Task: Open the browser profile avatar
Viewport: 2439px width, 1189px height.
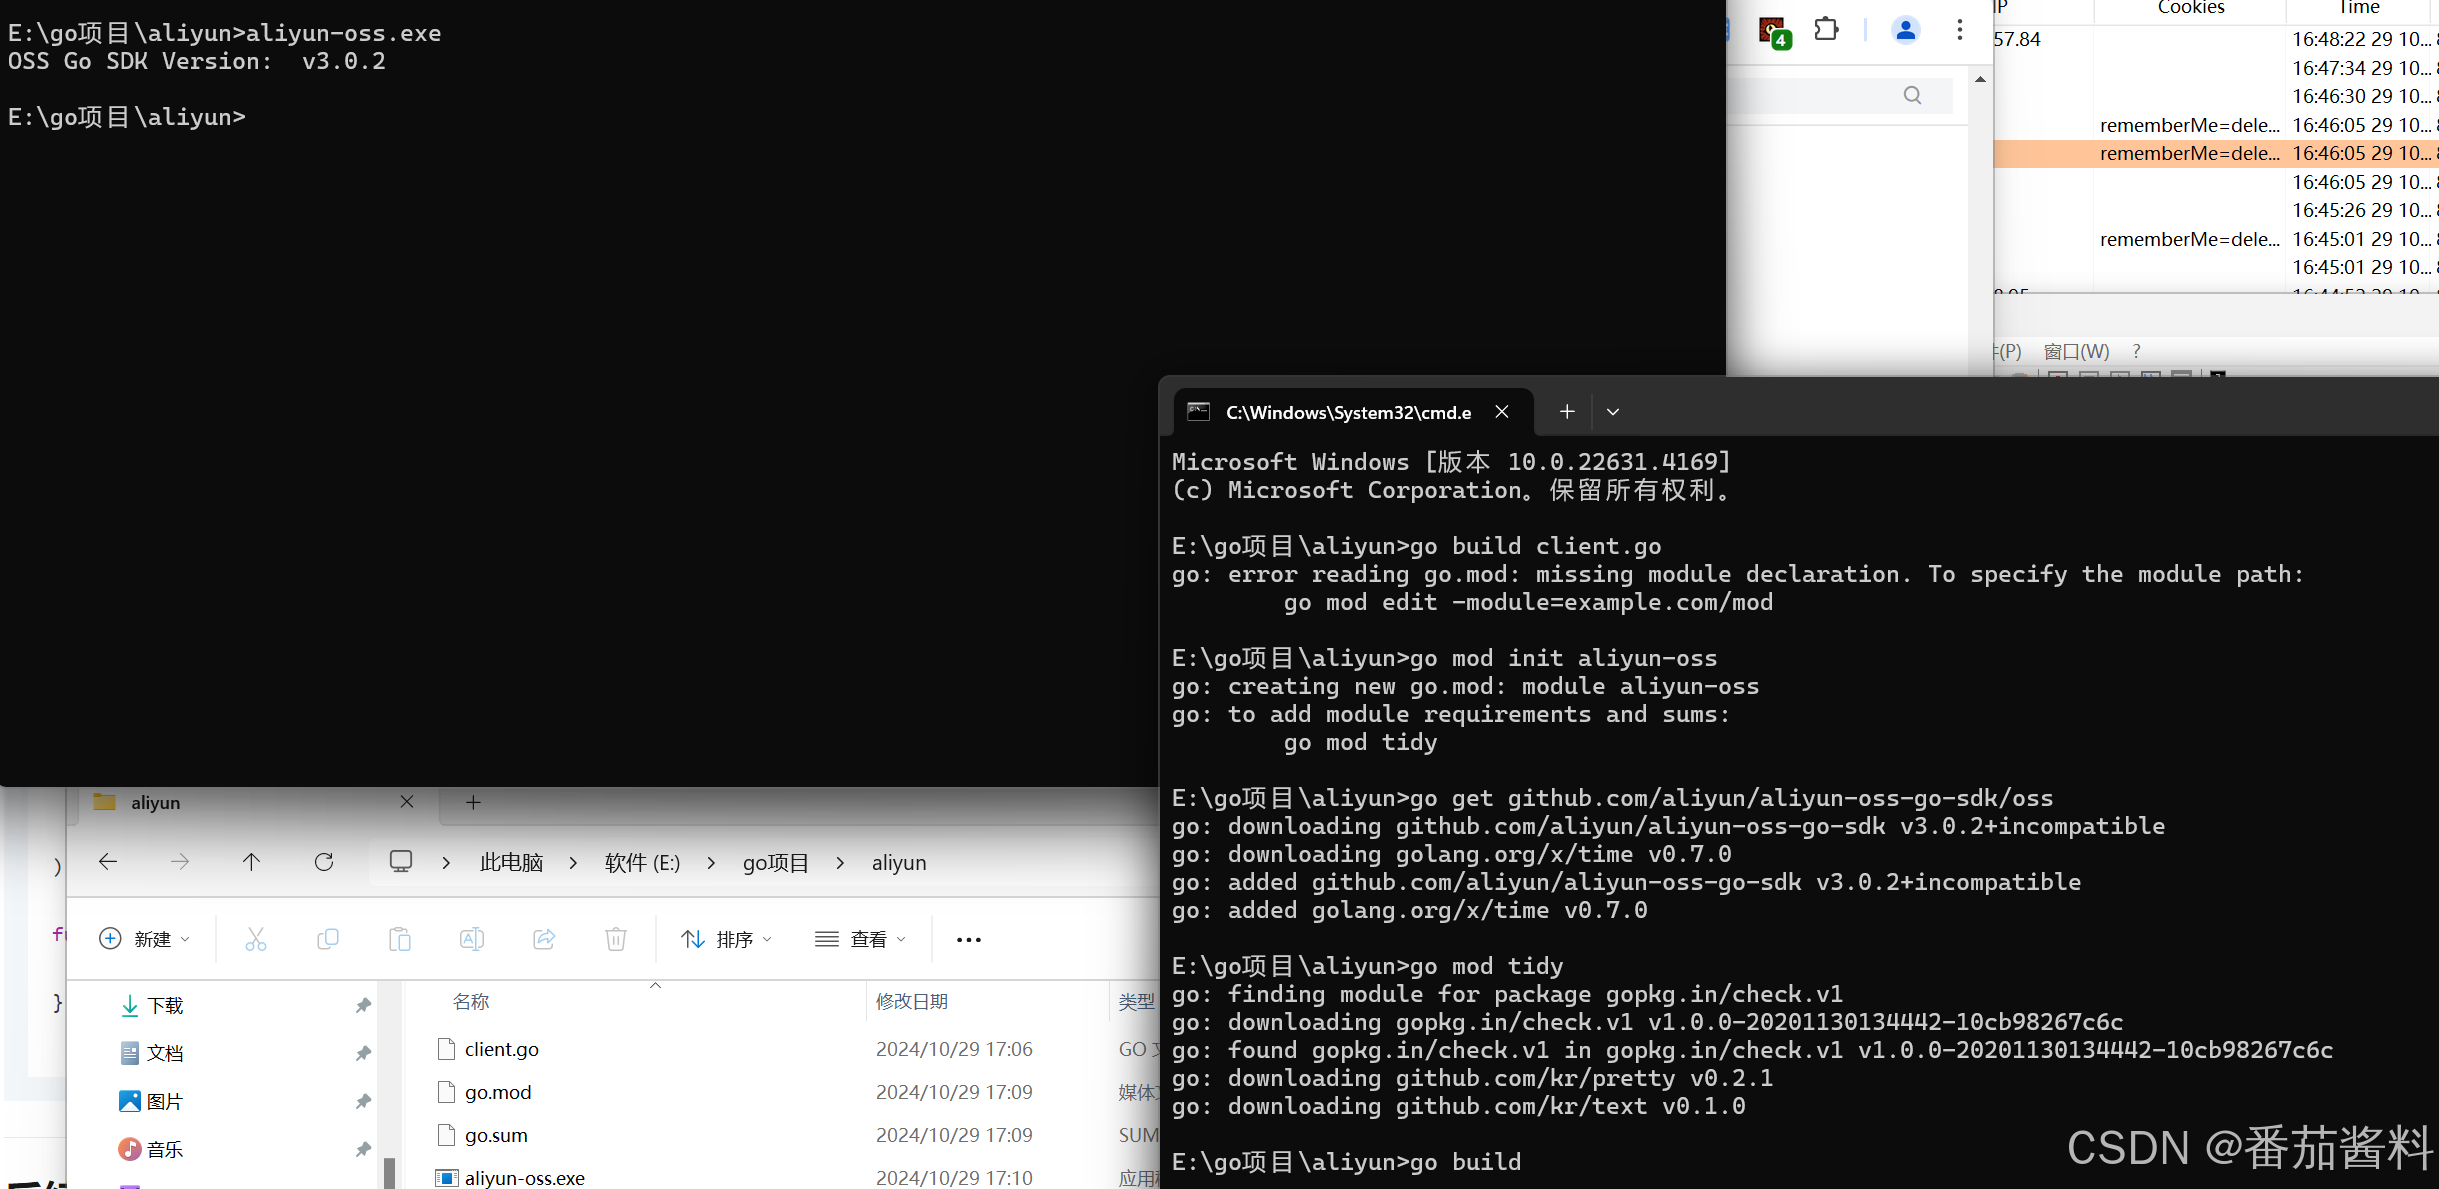Action: click(x=1905, y=30)
